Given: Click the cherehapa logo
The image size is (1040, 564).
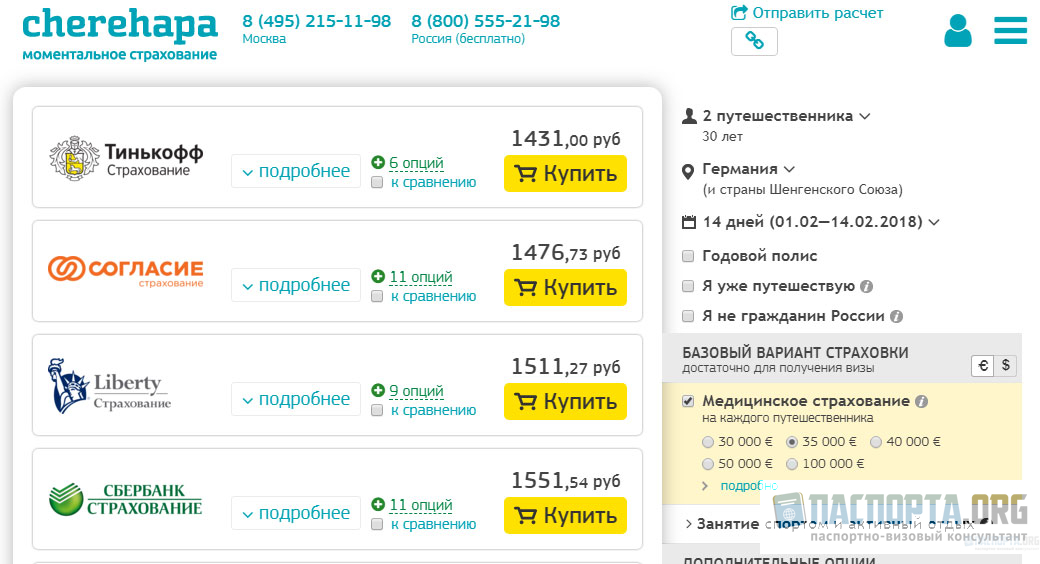Looking at the screenshot, I should click(120, 35).
